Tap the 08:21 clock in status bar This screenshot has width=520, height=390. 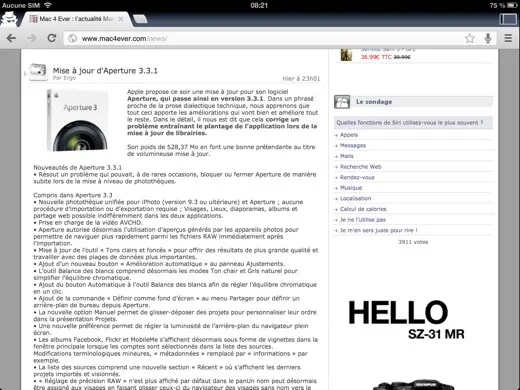coord(259,5)
